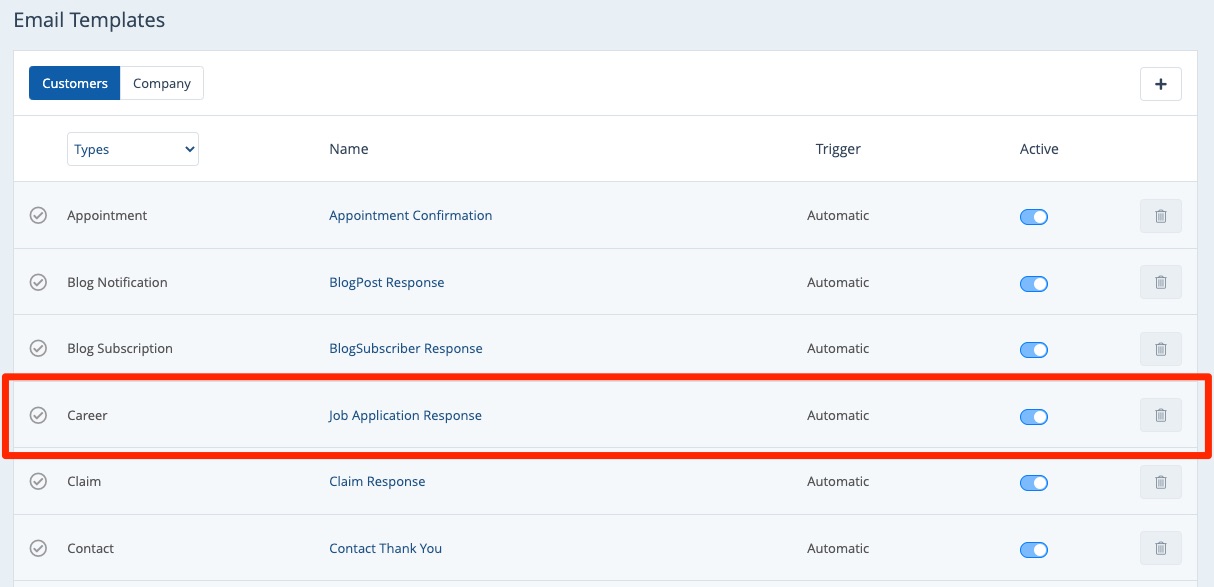Screen dimensions: 1214x587
Task: Click trash icon for Contact Thank You
Action: coord(1160,548)
